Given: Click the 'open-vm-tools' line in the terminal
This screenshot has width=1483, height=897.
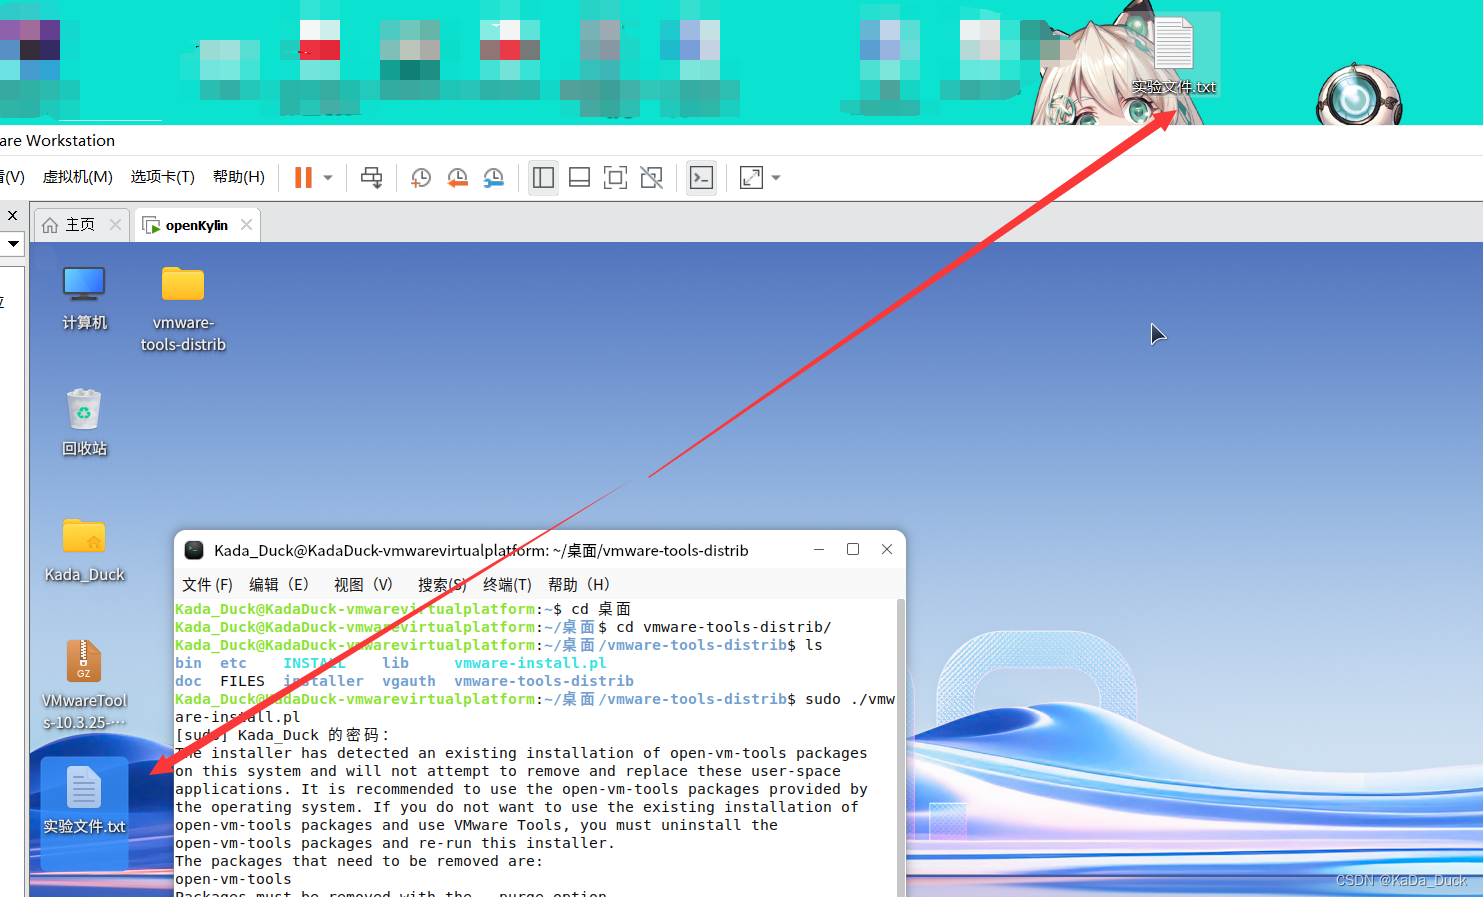Looking at the screenshot, I should [233, 879].
